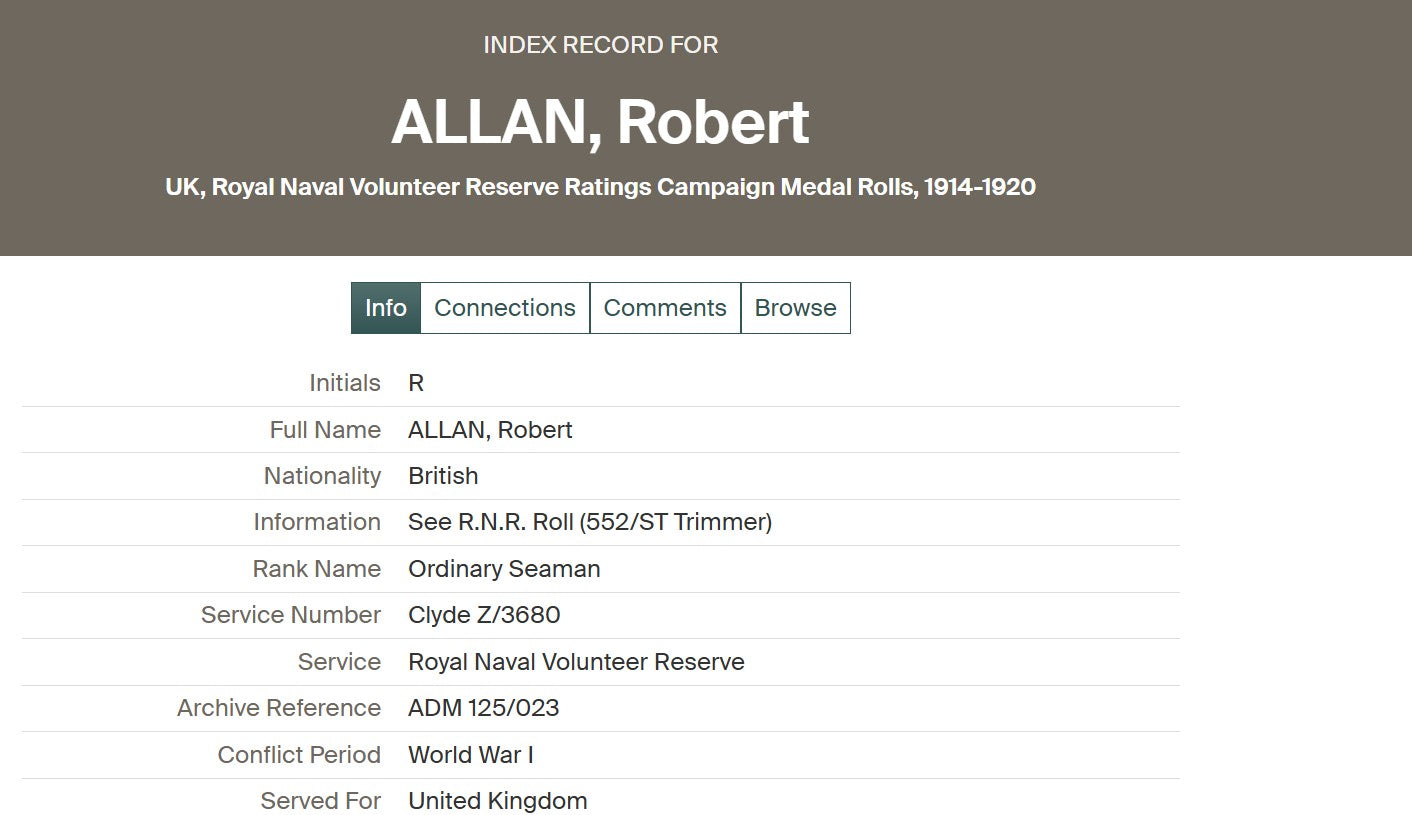Go to the Browse tab
The image size is (1412, 815).
[x=795, y=308]
